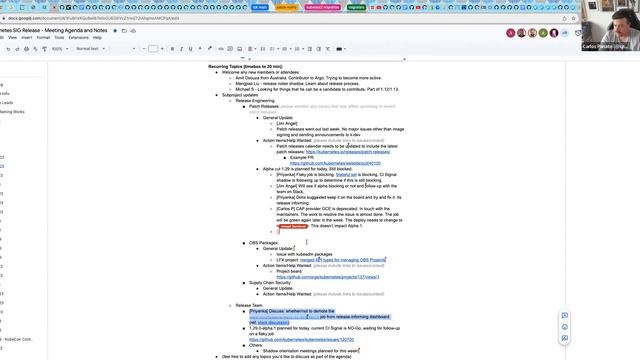640x360 pixels.
Task: Undo the last edit
Action: coord(8,49)
